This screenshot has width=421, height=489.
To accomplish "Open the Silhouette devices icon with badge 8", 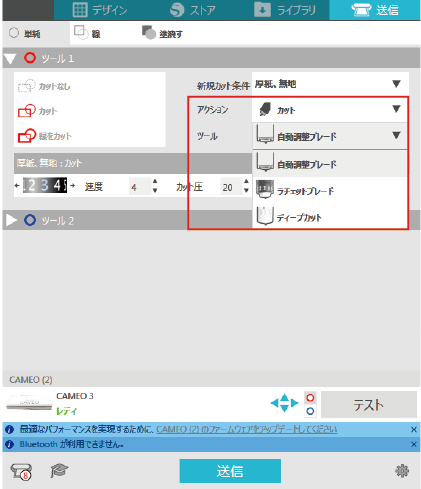I will tap(21, 471).
